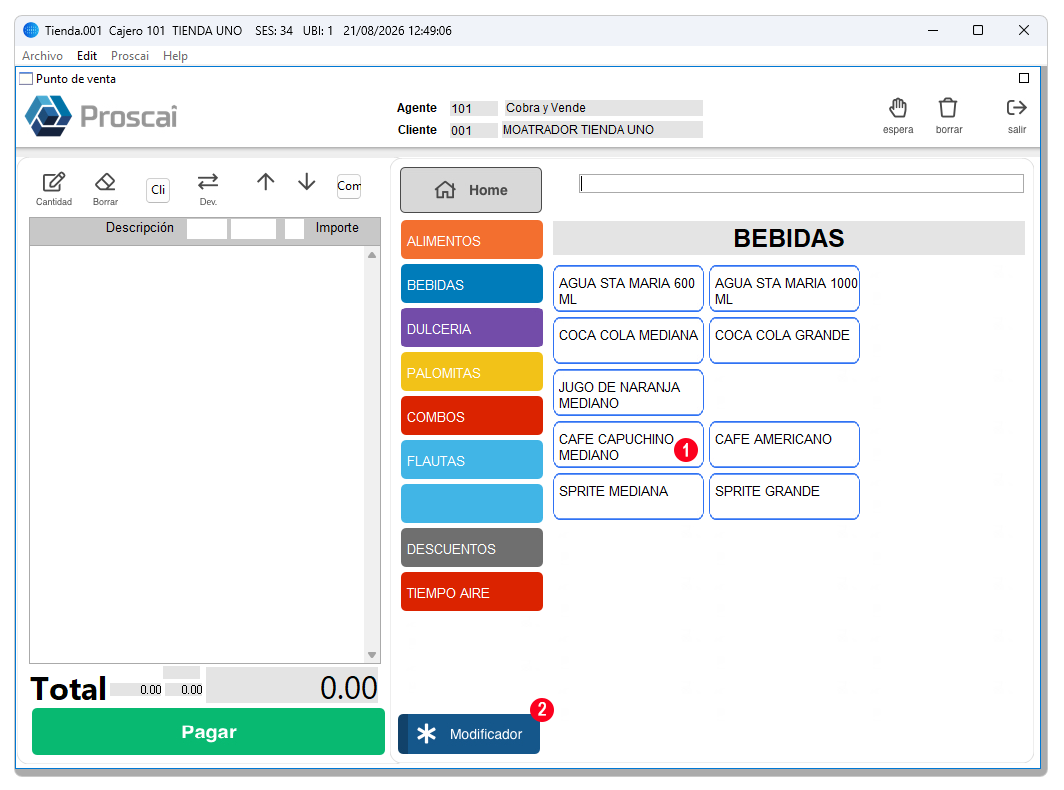Click the Cliente code field 001
Viewport: 1064px width, 790px height.
point(473,130)
